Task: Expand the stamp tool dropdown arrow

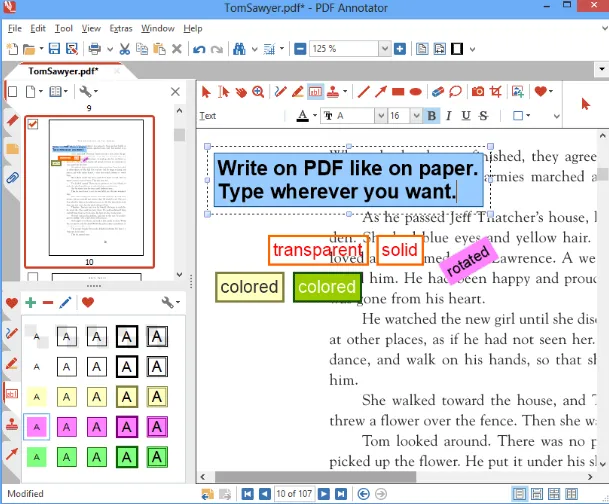Action: click(345, 92)
